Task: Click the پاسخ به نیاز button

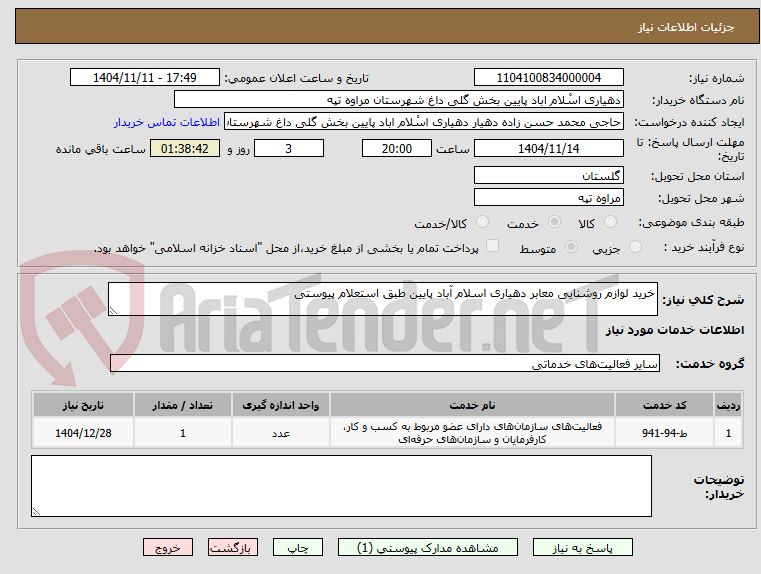Action: tap(582, 547)
